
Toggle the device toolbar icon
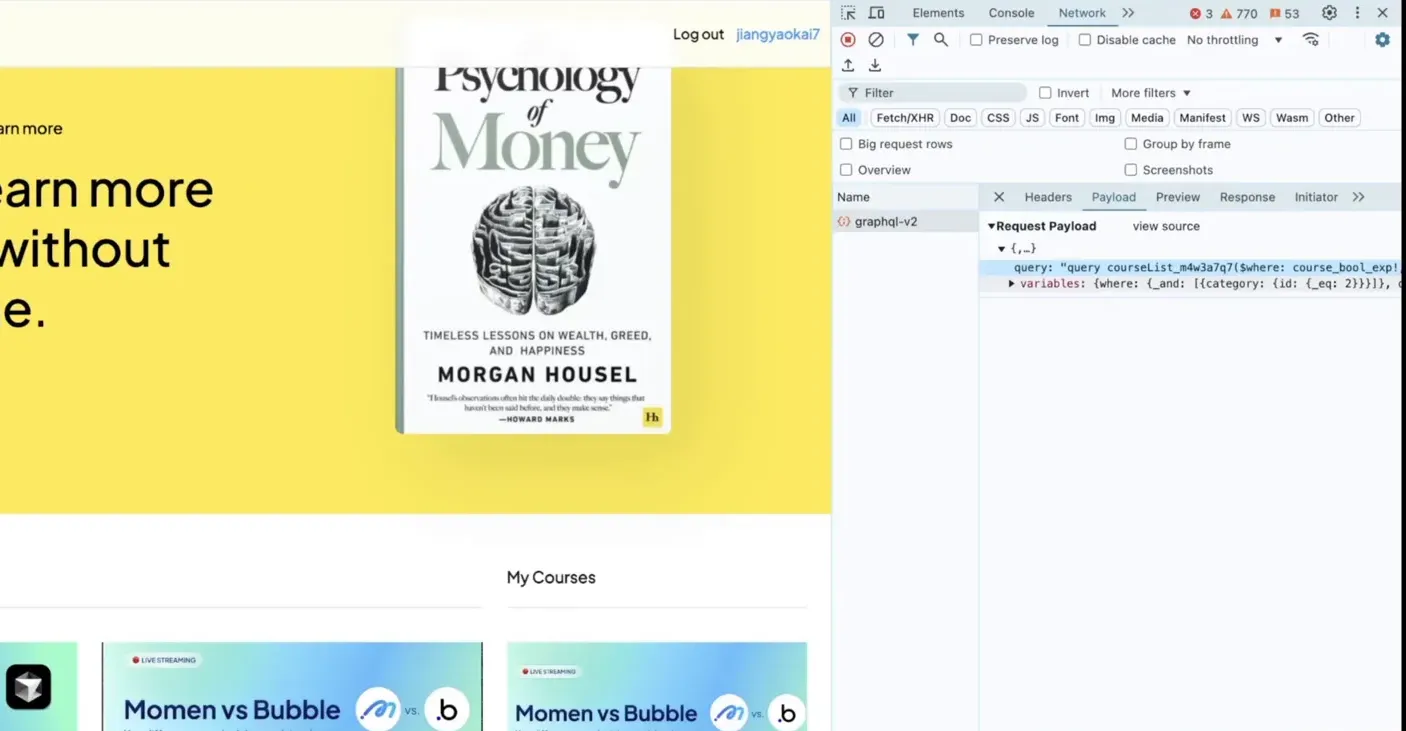tap(876, 13)
